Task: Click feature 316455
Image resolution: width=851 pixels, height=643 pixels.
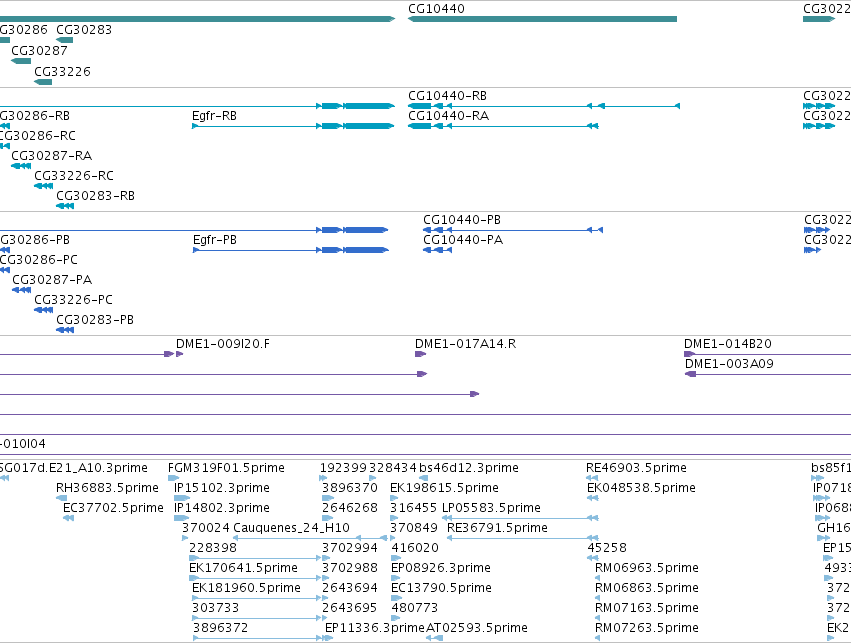Action: [x=394, y=518]
